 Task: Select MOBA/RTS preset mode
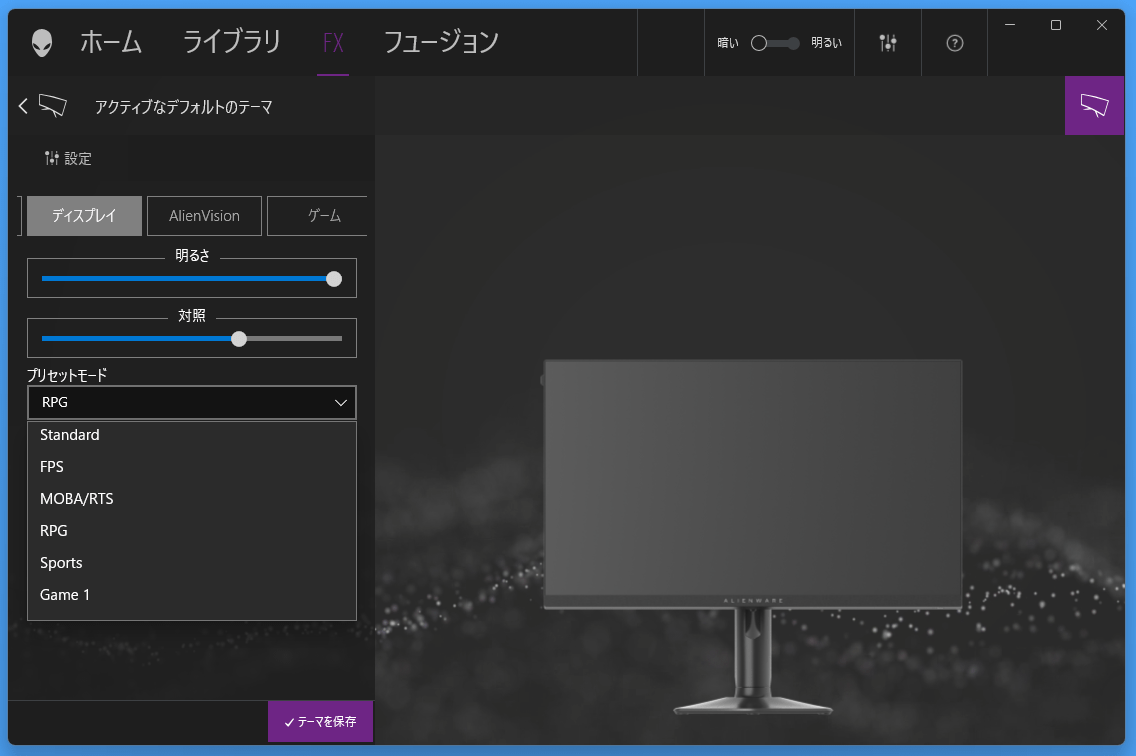192,499
